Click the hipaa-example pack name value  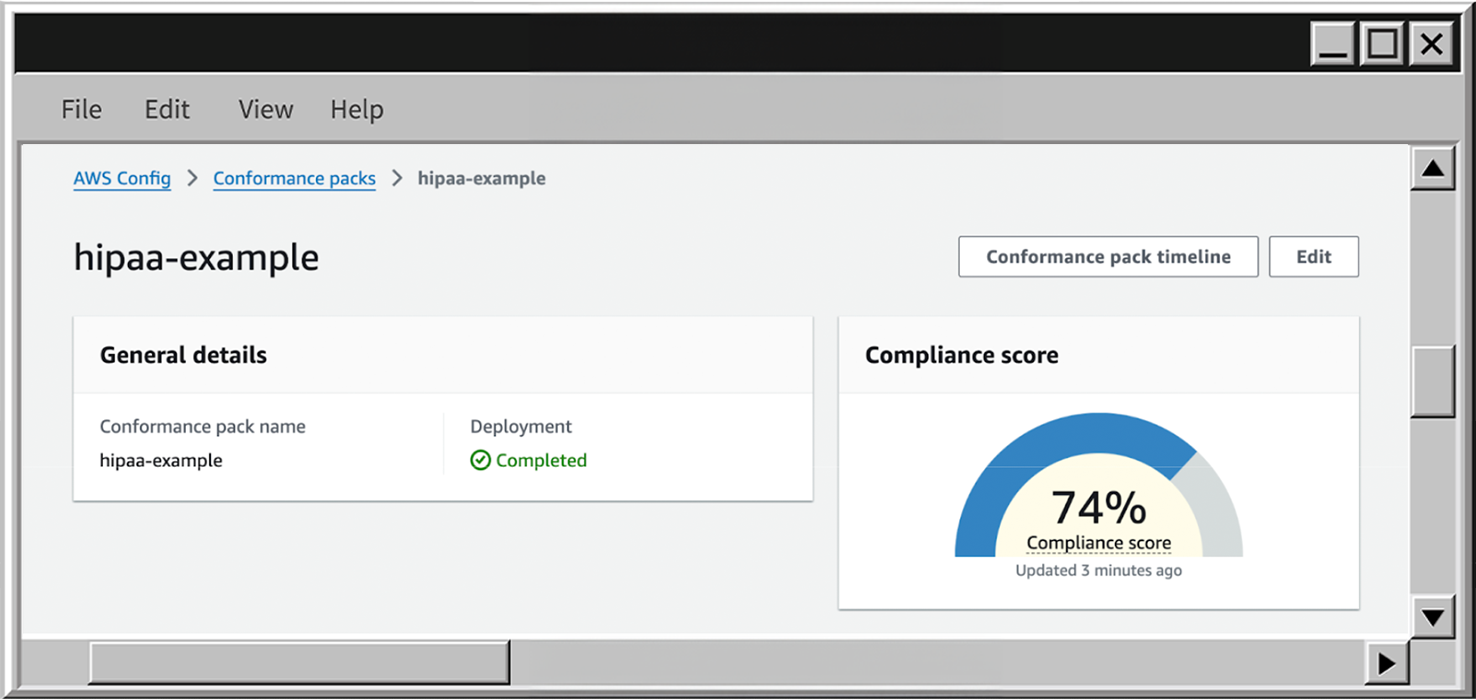coord(161,460)
